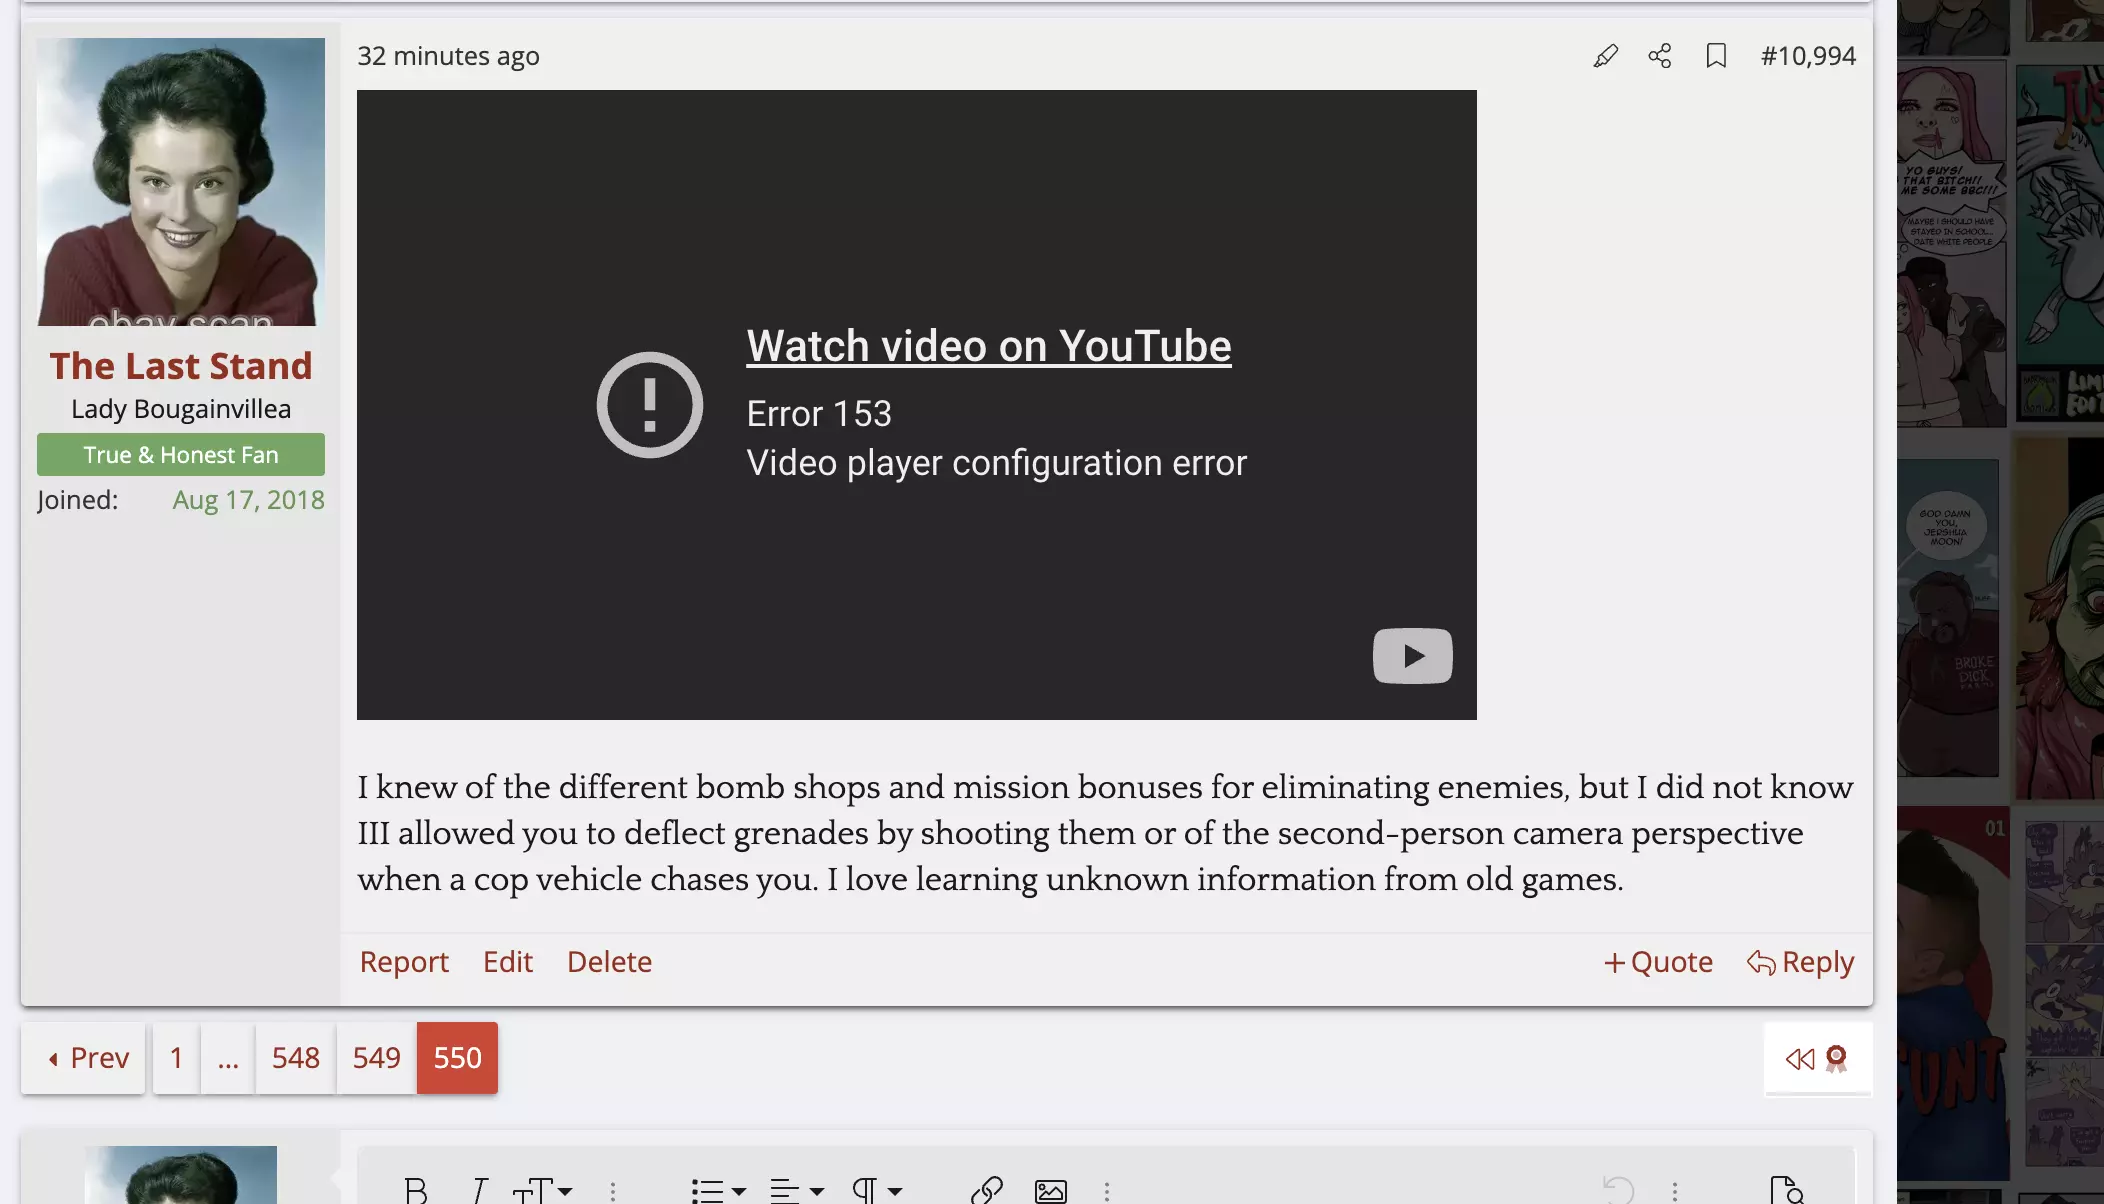
Task: Open the paragraph format dropdown
Action: click(876, 1191)
